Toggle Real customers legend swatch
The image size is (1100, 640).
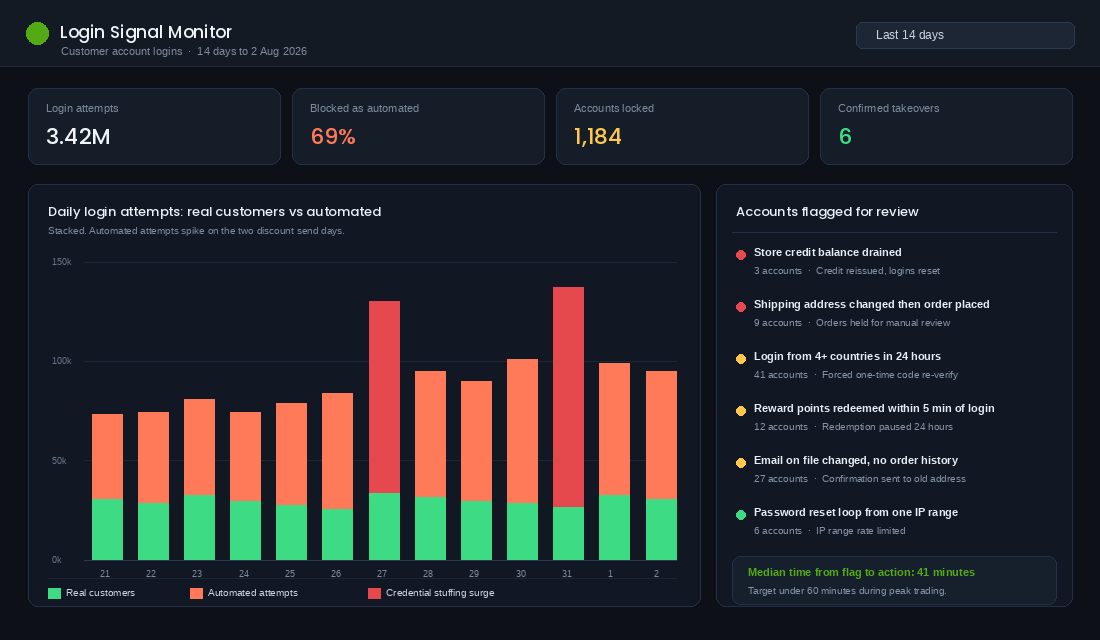(54, 593)
